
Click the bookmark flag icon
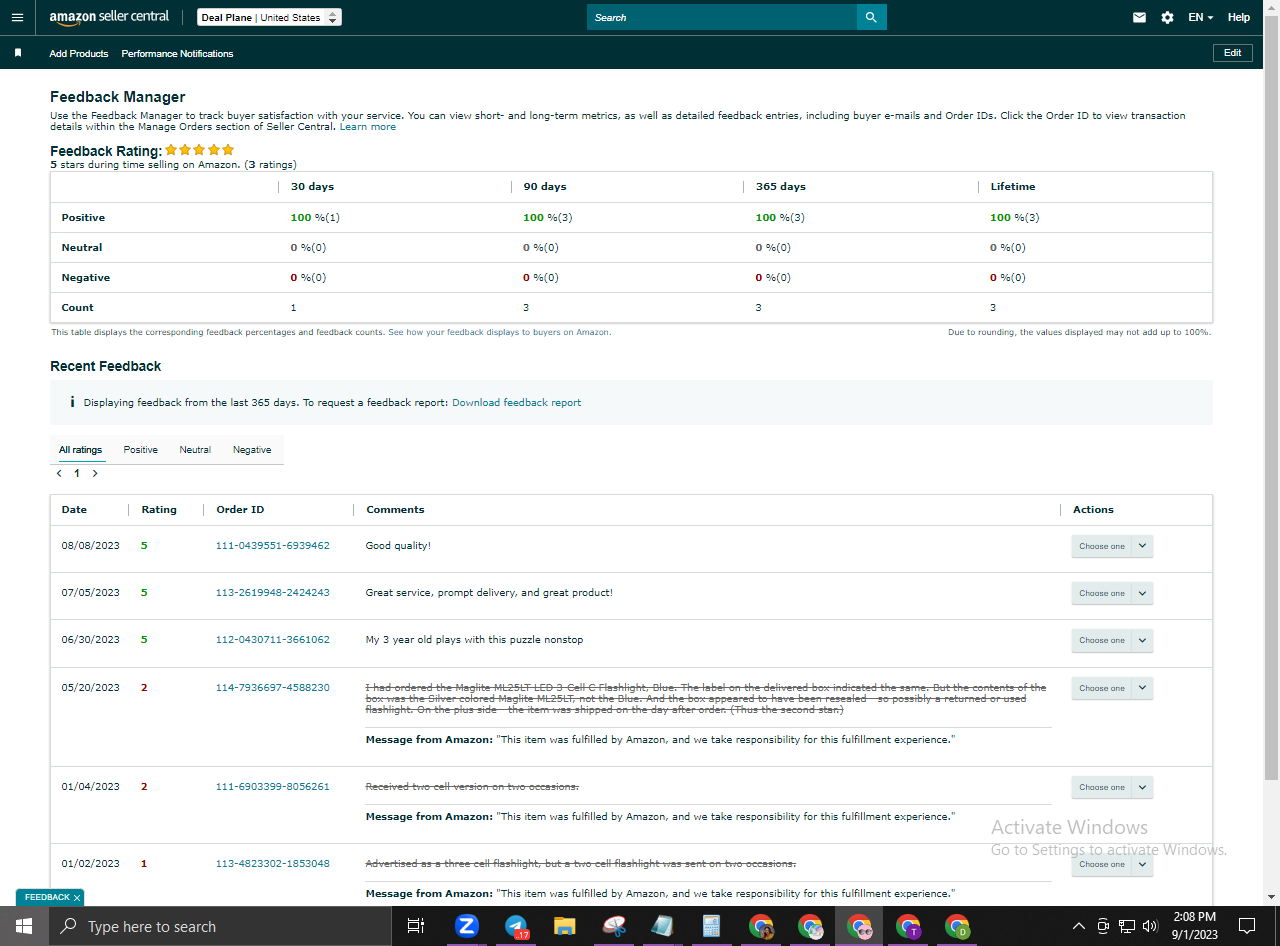[18, 53]
